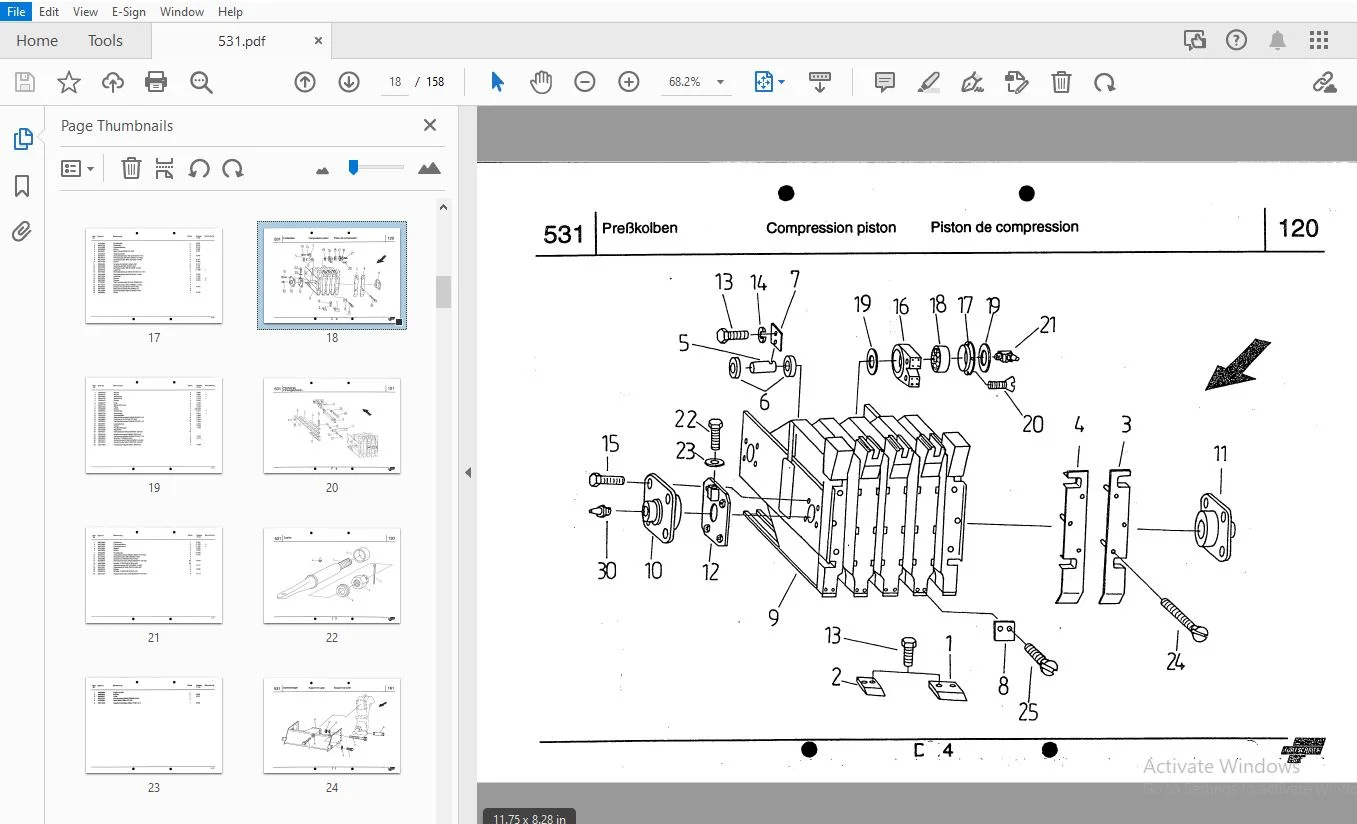Switch to the Tools tab

click(105, 41)
